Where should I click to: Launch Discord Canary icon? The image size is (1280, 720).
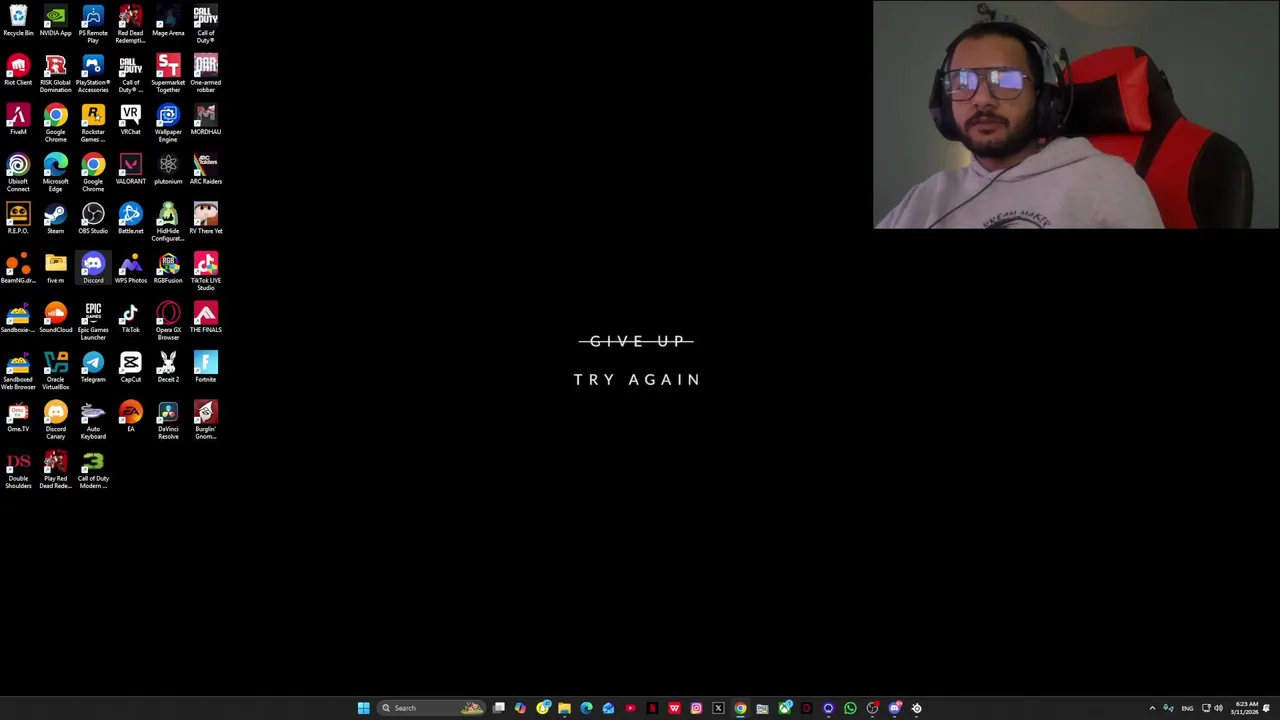point(55,420)
